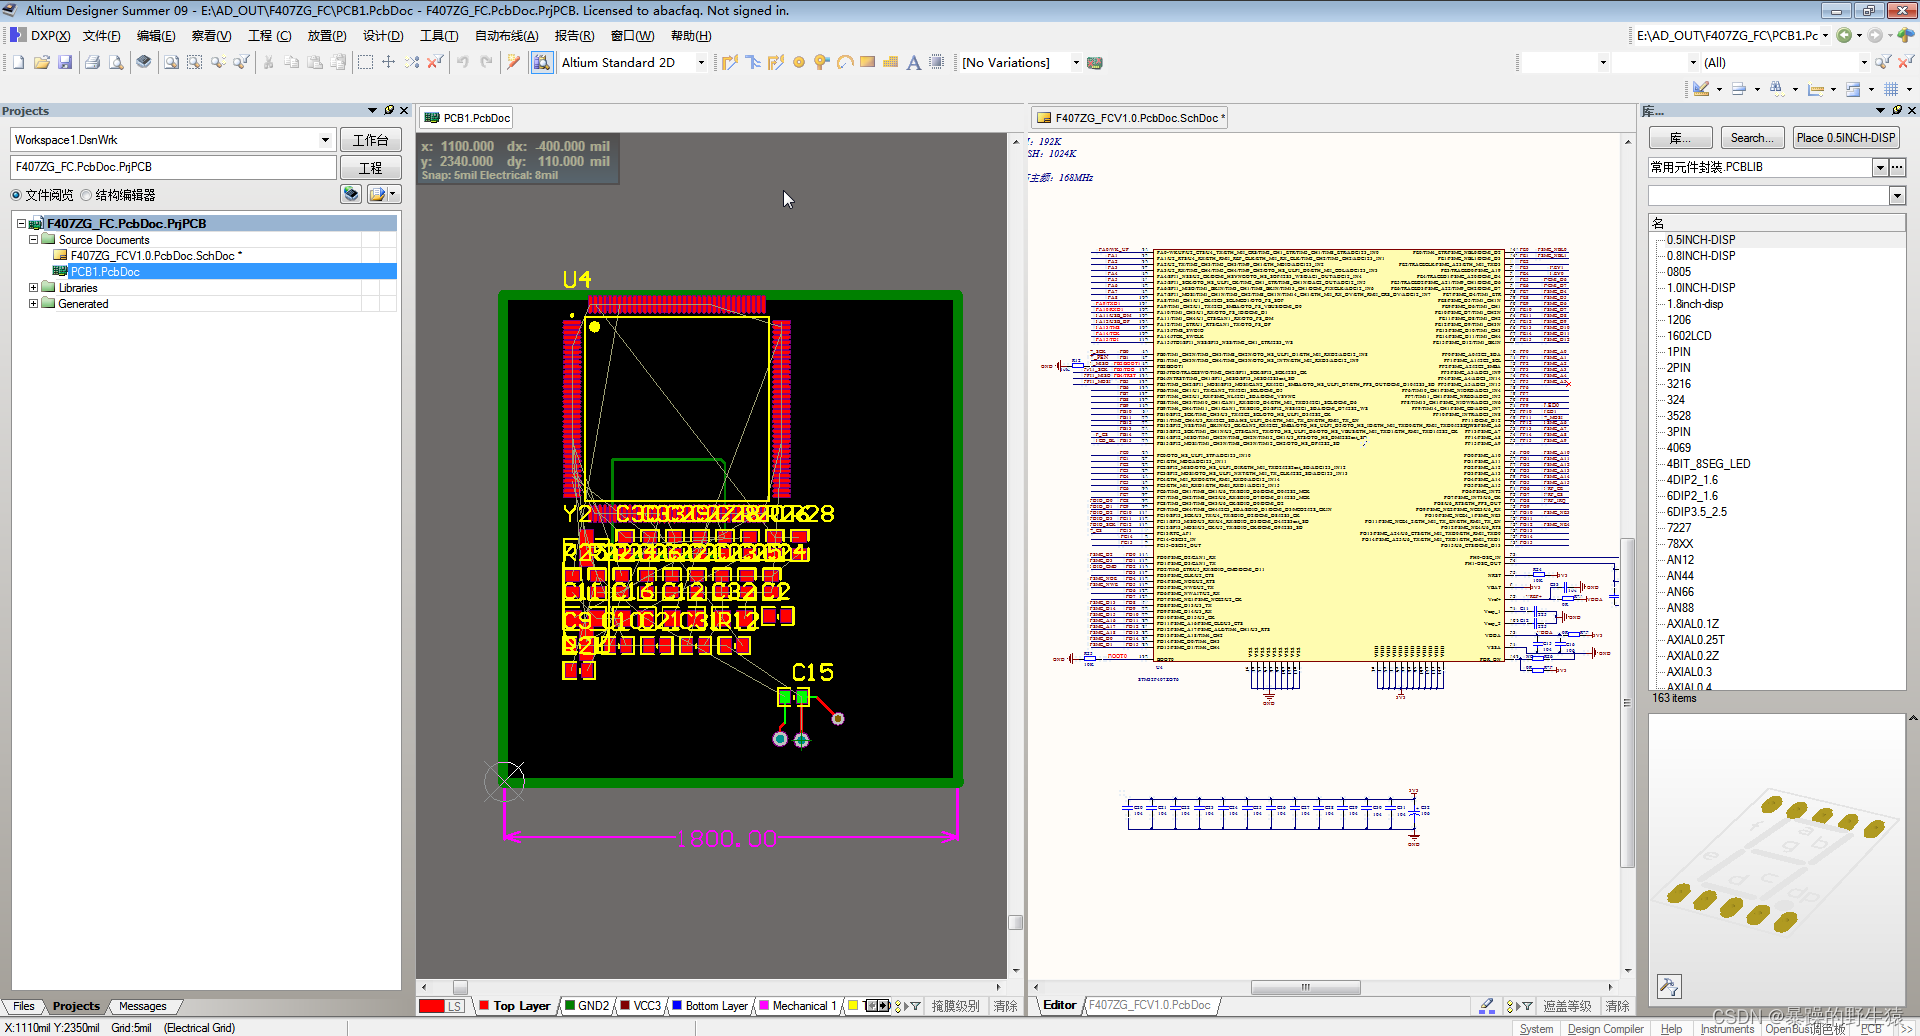This screenshot has width=1920, height=1036.
Task: Open the 设计(D) menu
Action: point(383,36)
